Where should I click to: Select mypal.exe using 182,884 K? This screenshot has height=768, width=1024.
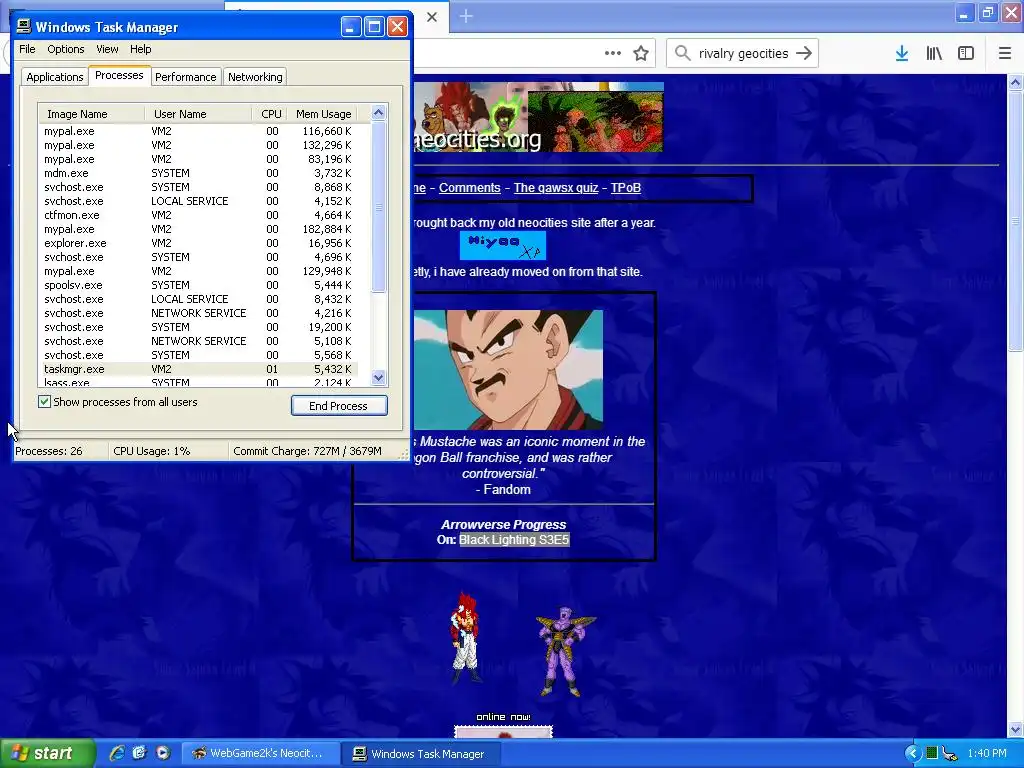tap(198, 229)
